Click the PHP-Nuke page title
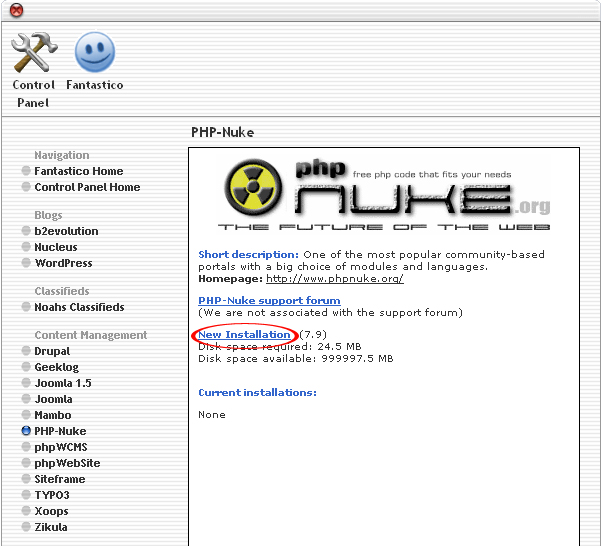The height and width of the screenshot is (546, 602). pyautogui.click(x=223, y=132)
